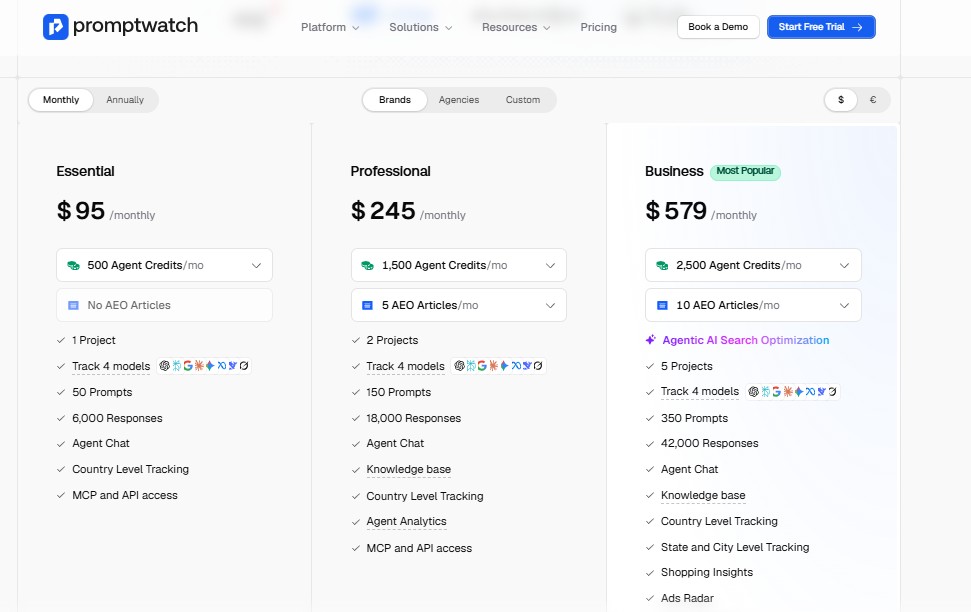This screenshot has width=971, height=612.
Task: Click the Google icon in Professional plan
Action: (x=482, y=365)
